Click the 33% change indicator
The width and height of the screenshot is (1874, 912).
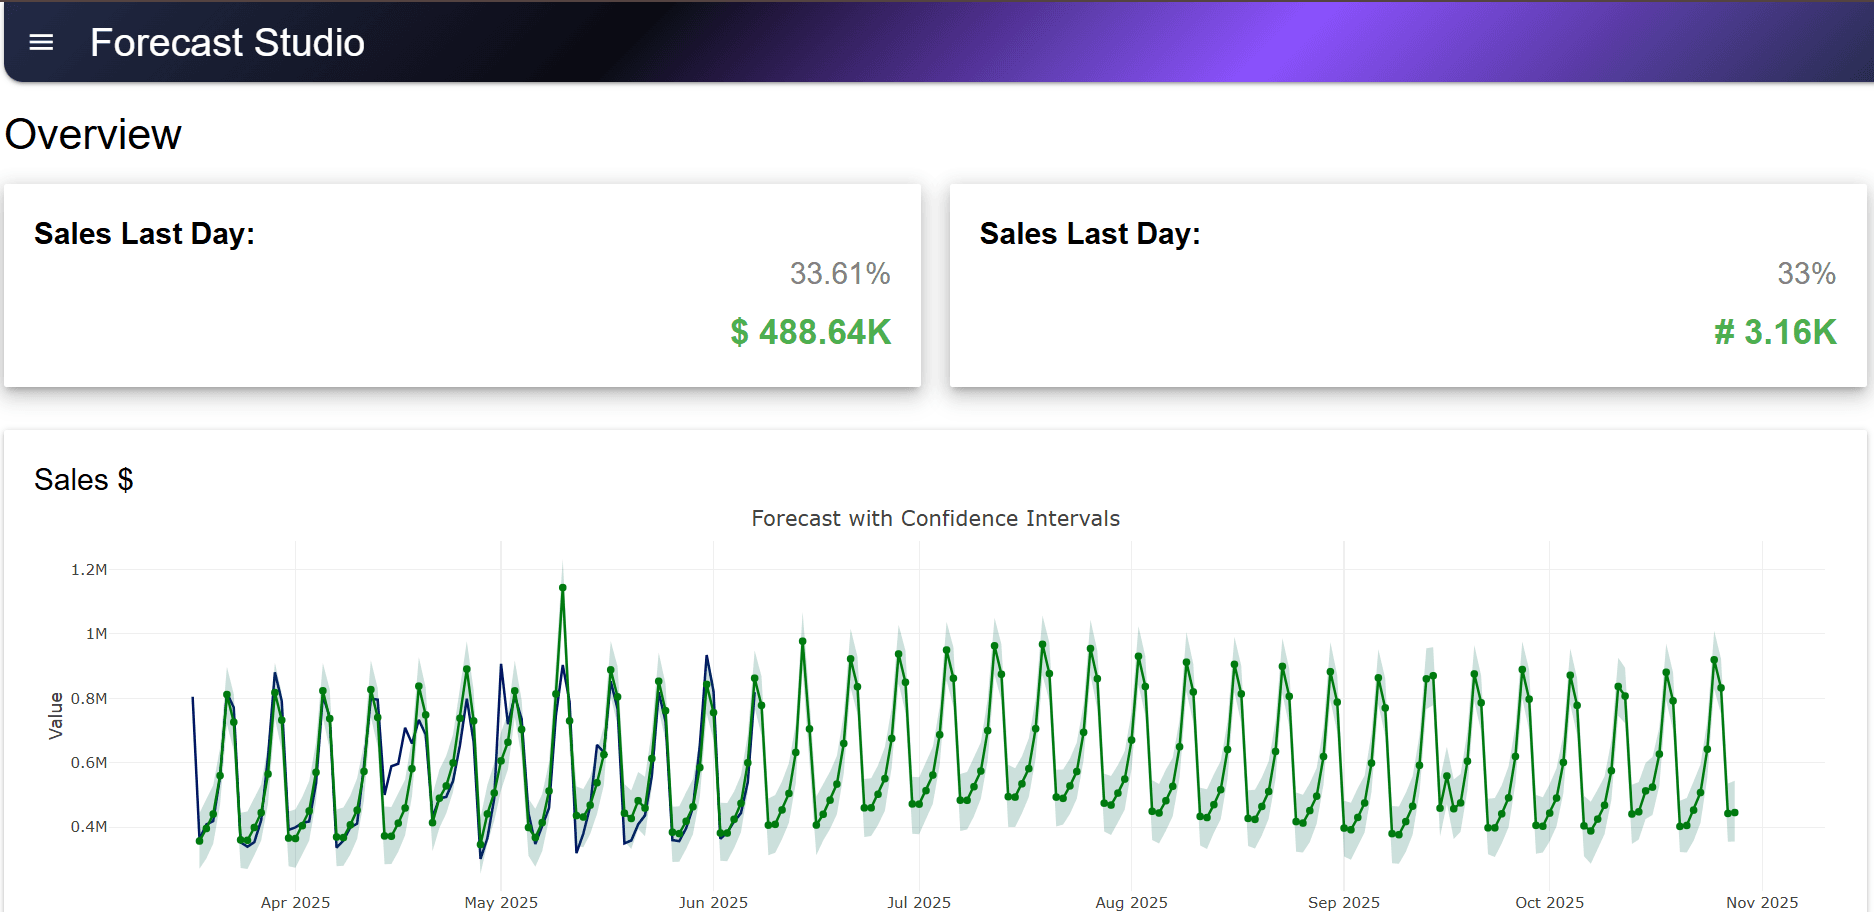click(1806, 273)
